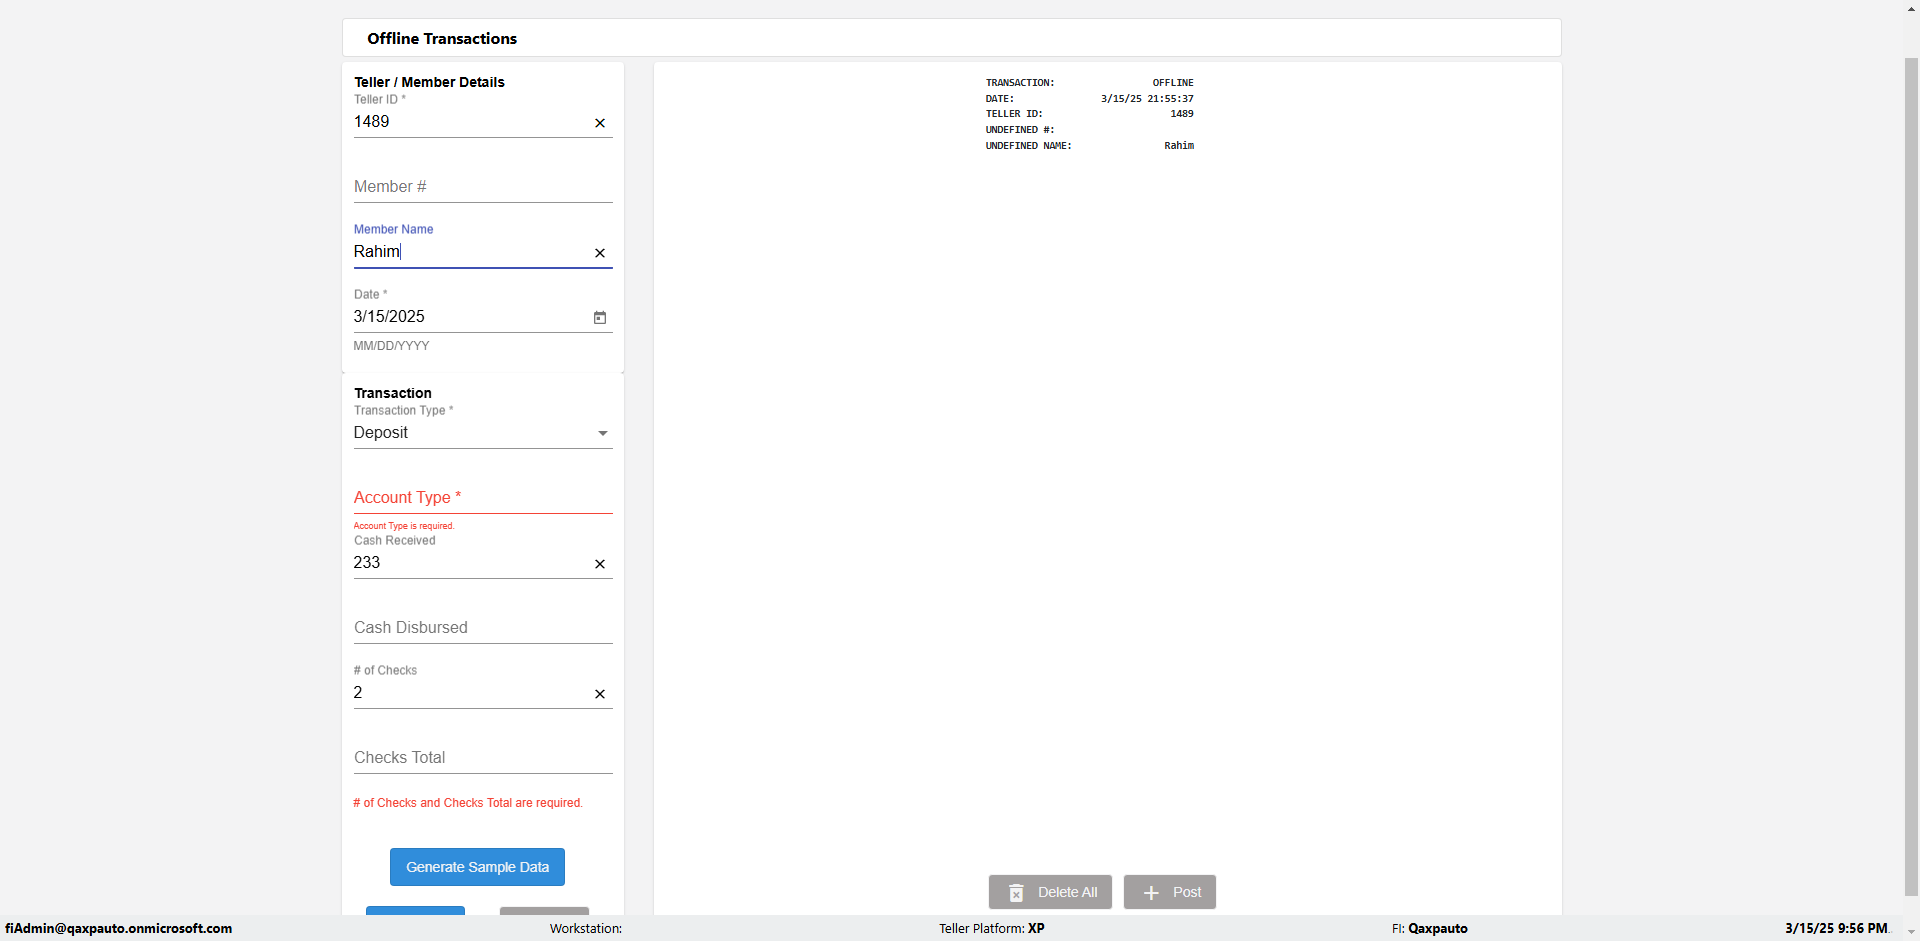Image resolution: width=1920 pixels, height=941 pixels.
Task: Focus the Checks Total field
Action: [x=483, y=758]
